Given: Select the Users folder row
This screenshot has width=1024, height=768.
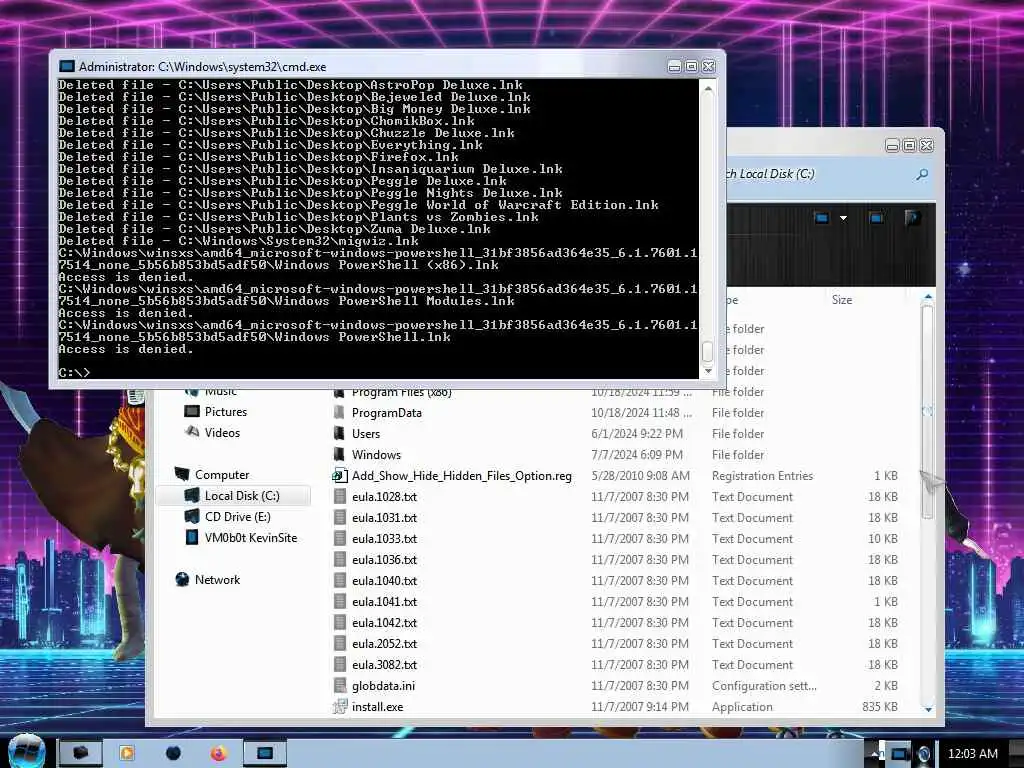Looking at the screenshot, I should (x=614, y=434).
